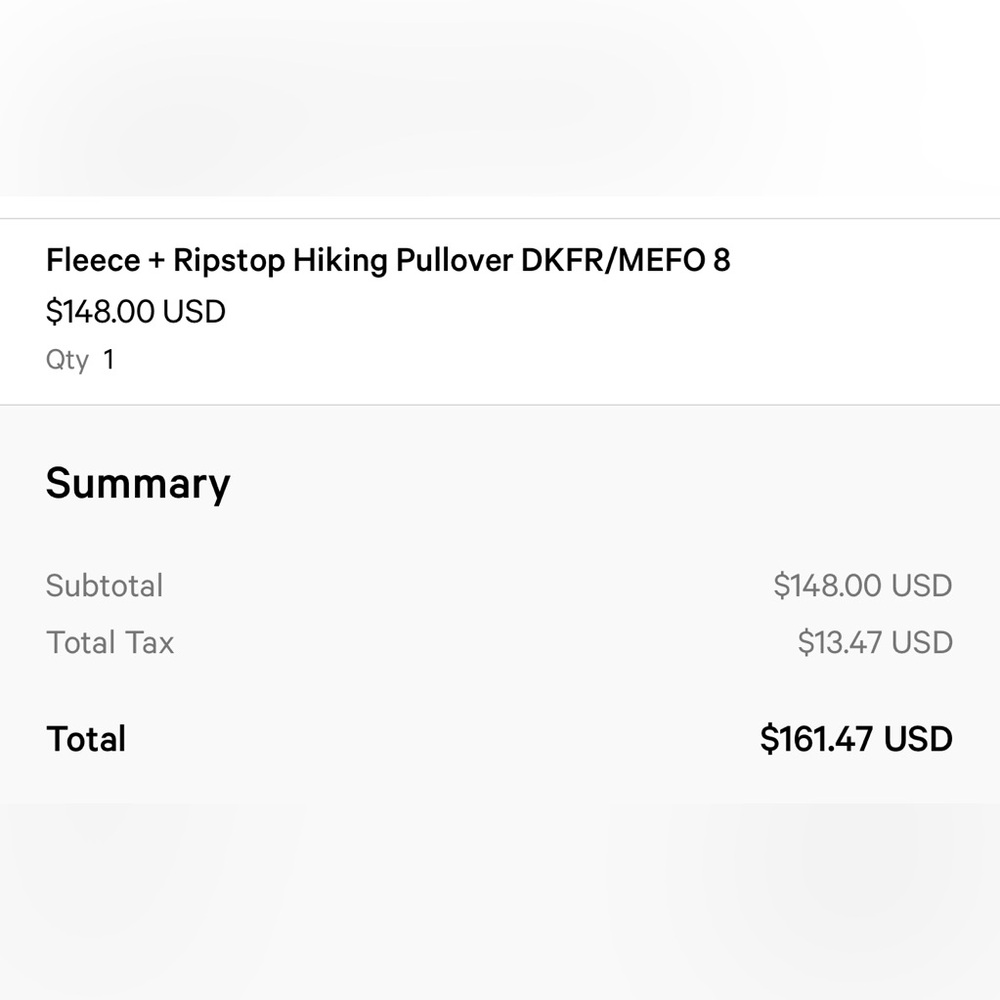Click the item price $148.00 USD
This screenshot has height=1000, width=1000.
tap(136, 312)
